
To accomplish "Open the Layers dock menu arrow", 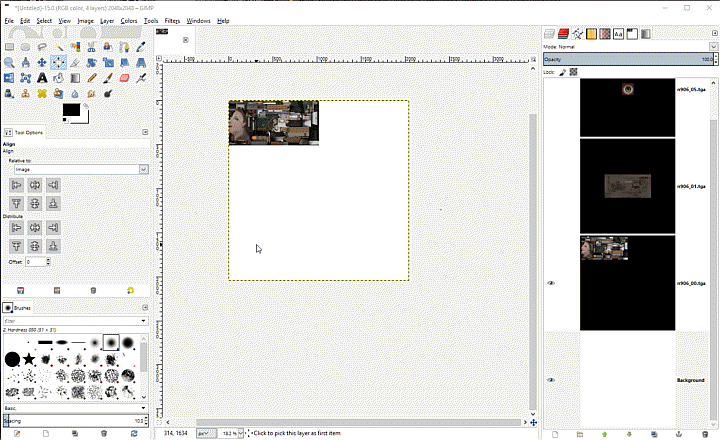I will click(x=714, y=33).
